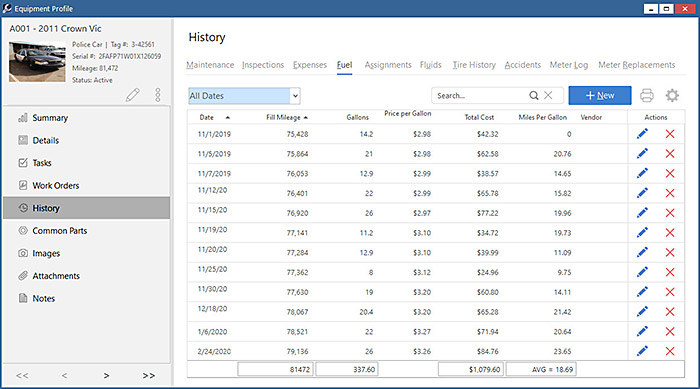The height and width of the screenshot is (389, 700).
Task: Delete fuel entry with mileage 77,362
Action: [670, 272]
